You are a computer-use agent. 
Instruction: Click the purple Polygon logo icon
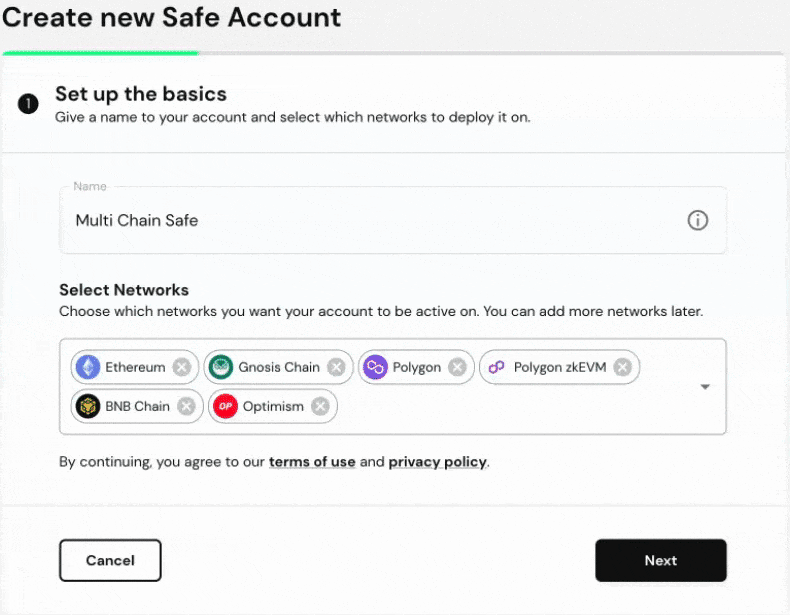tap(375, 367)
